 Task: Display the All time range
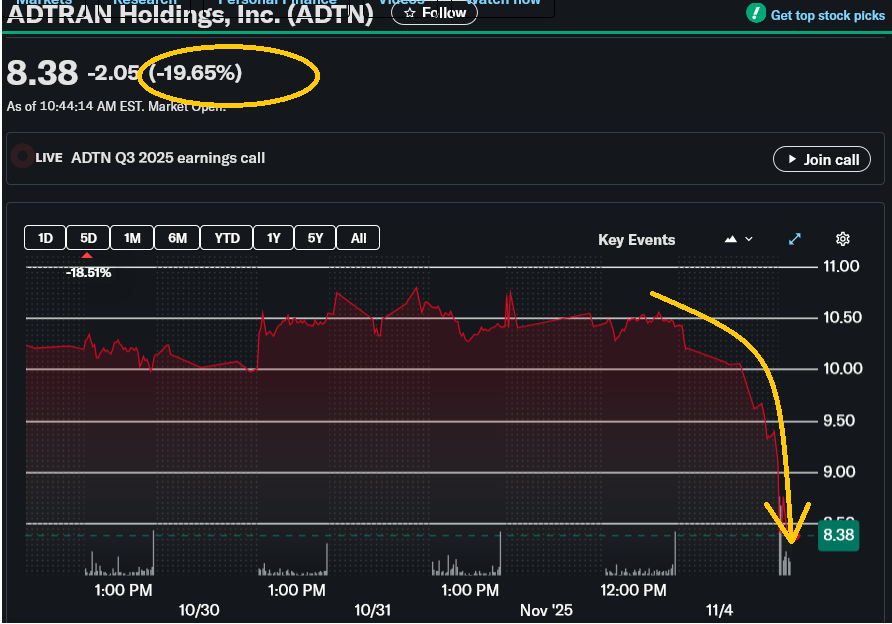(x=358, y=238)
